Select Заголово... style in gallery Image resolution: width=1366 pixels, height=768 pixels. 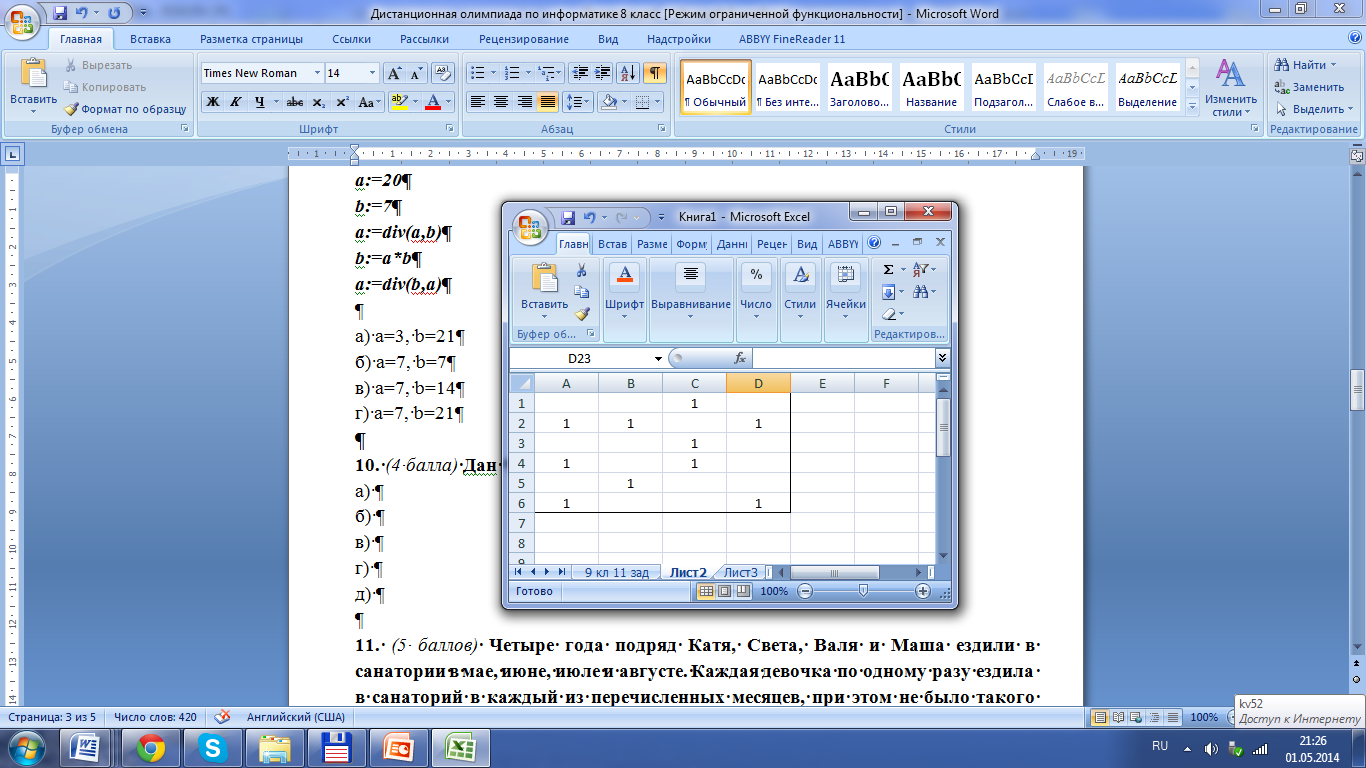[860, 87]
